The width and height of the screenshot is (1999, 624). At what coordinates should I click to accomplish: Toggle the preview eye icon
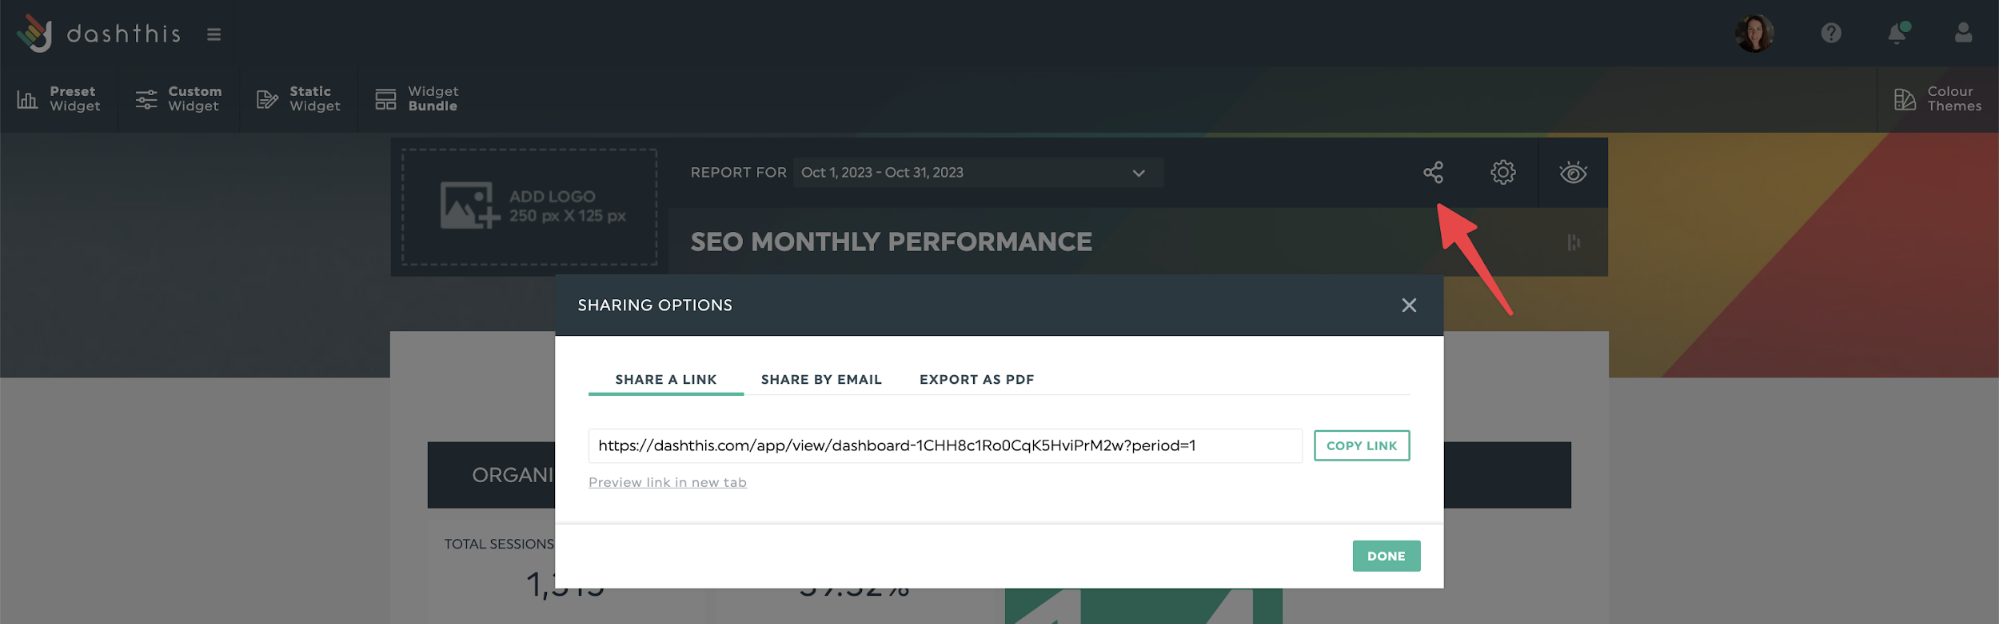[x=1573, y=172]
